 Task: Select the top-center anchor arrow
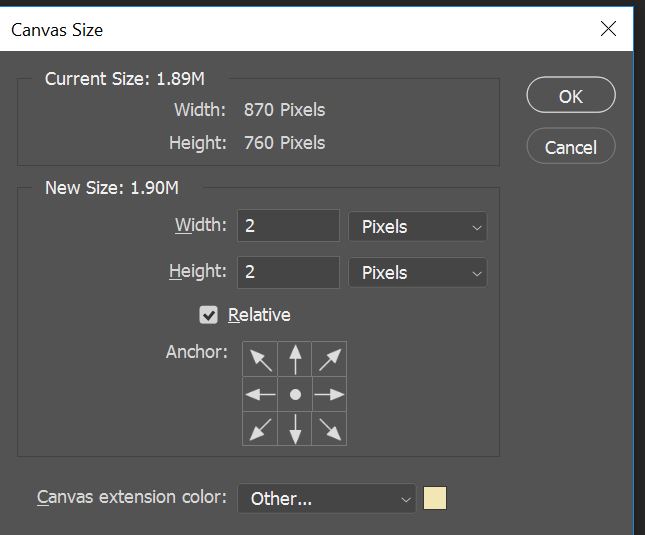(x=295, y=359)
